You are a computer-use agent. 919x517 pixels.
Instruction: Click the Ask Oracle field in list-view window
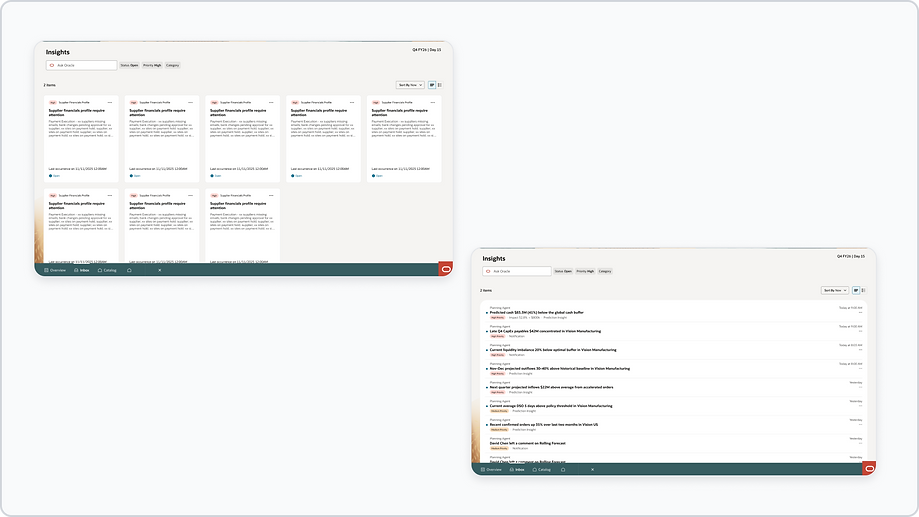click(517, 271)
